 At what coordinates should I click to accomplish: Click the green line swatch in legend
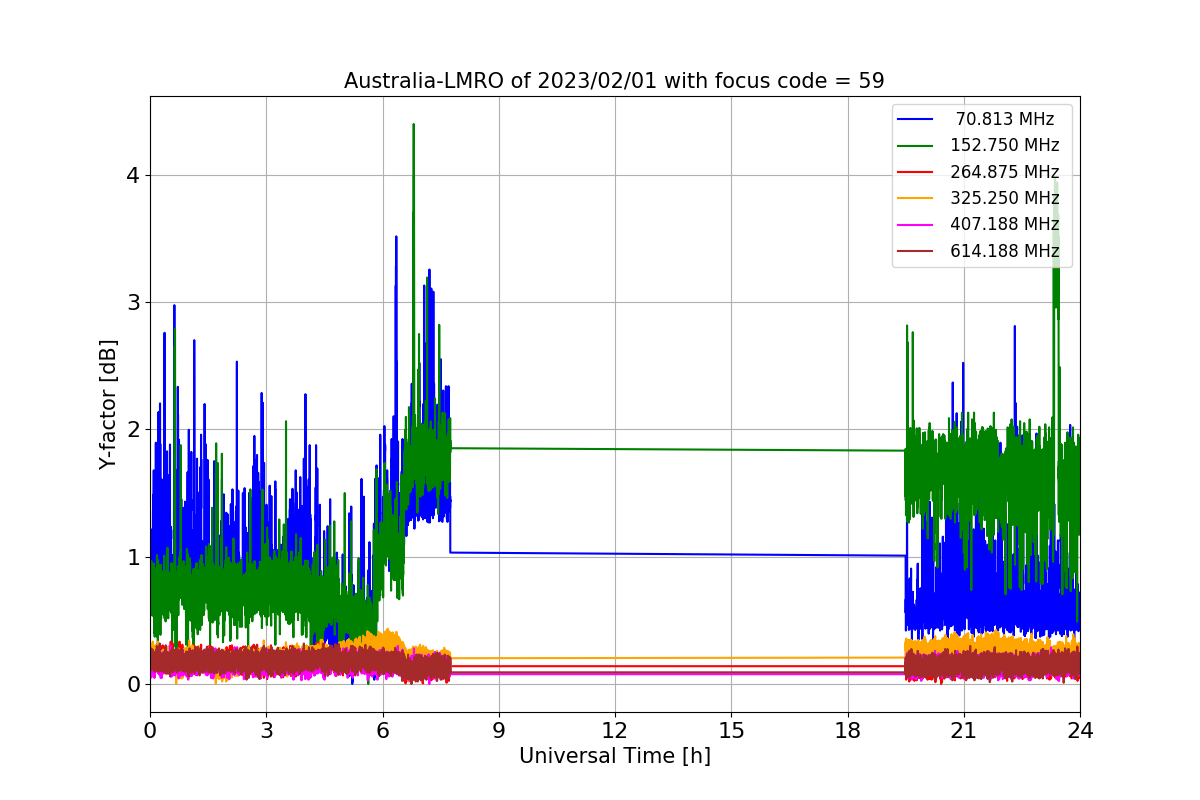[916, 146]
